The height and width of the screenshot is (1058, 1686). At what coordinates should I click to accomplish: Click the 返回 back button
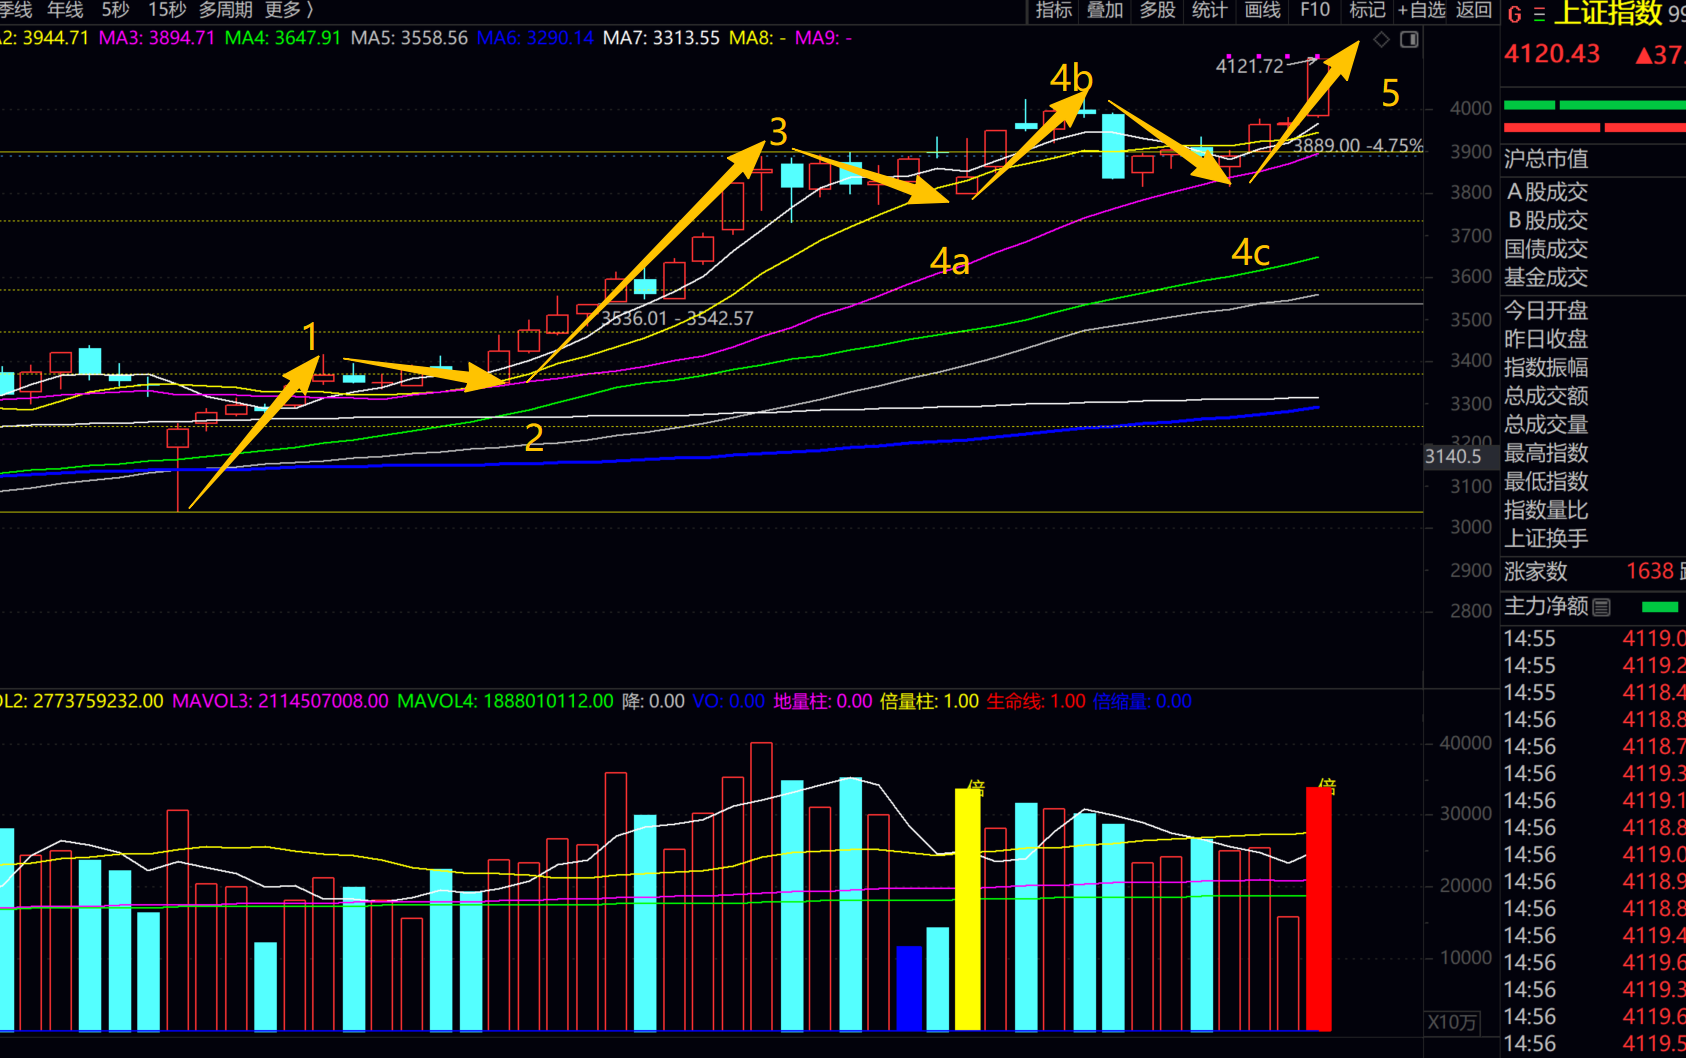pos(1473,10)
